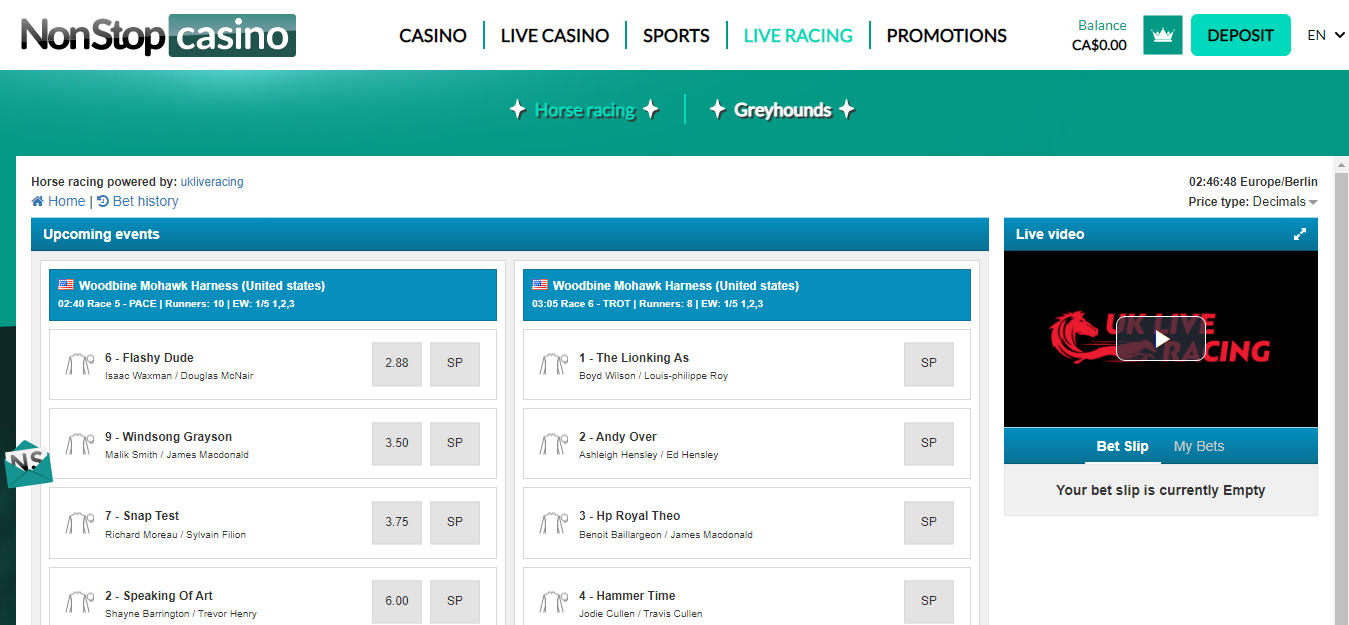Click jockey silks icon for Hammer Time
Image resolution: width=1349 pixels, height=625 pixels.
[x=554, y=603]
